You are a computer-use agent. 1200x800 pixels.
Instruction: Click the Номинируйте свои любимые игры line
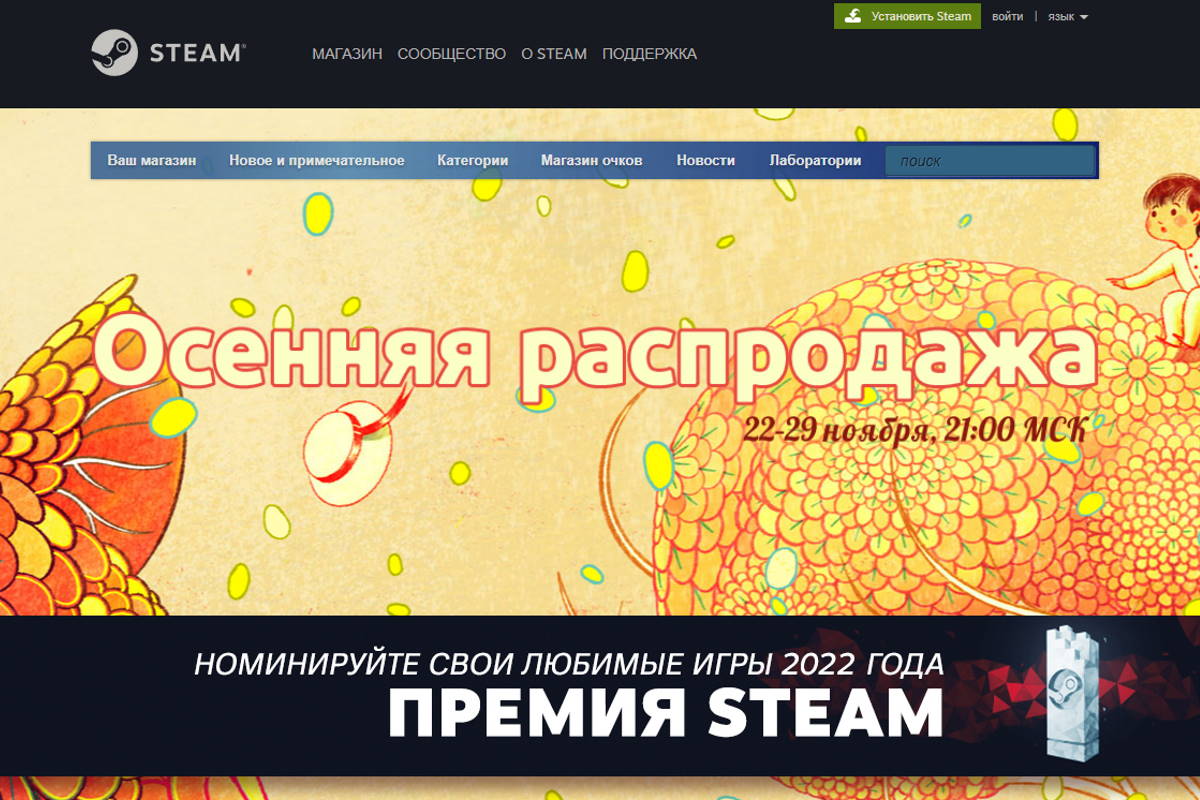tap(568, 664)
